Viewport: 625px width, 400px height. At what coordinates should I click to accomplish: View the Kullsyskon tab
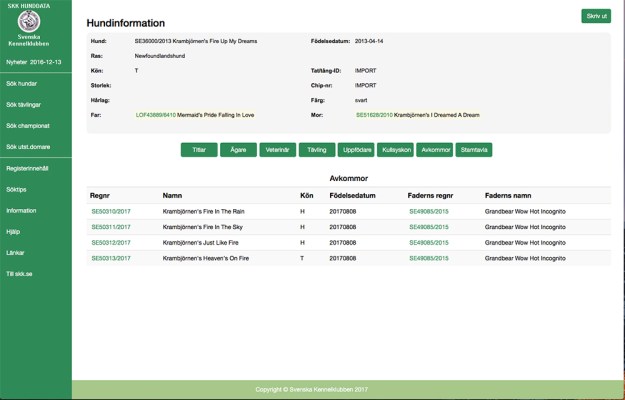click(396, 150)
